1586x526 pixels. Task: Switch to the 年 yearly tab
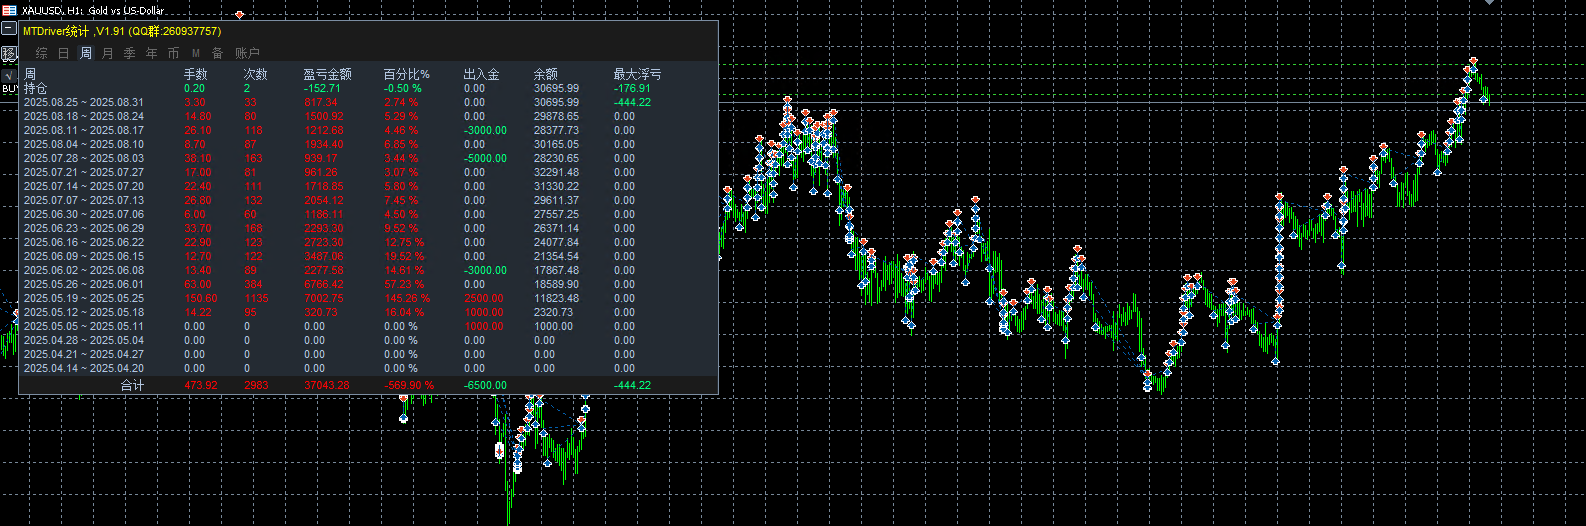[152, 53]
